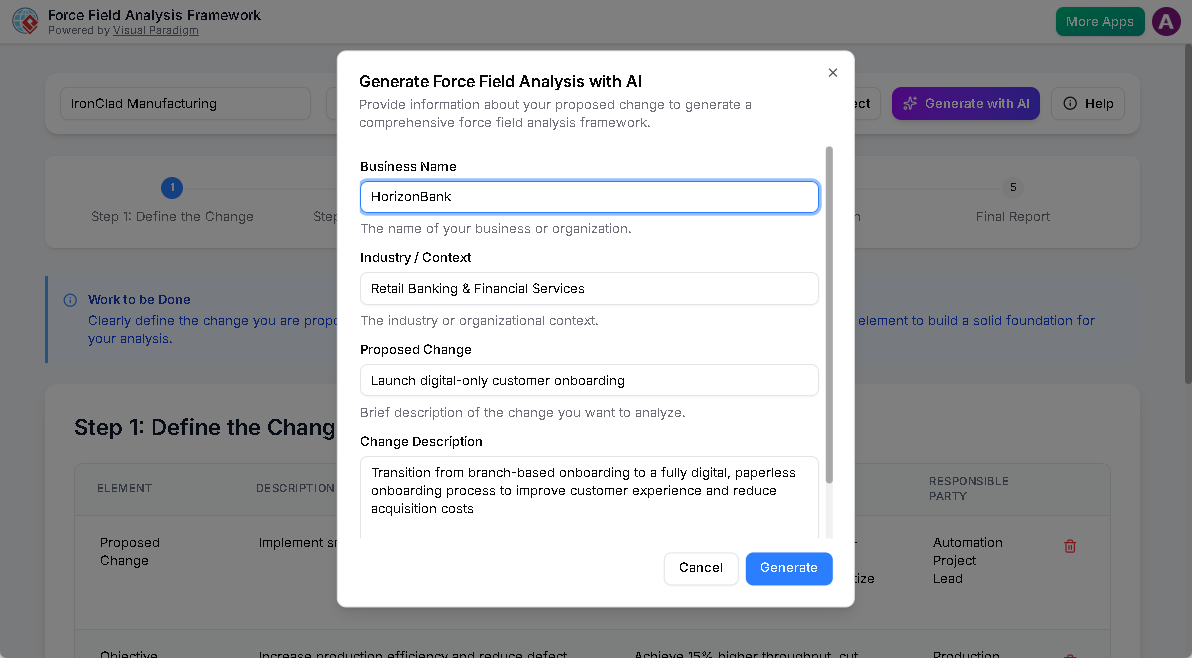Click inside the Change Description textarea
1192x658 pixels.
[x=589, y=490]
